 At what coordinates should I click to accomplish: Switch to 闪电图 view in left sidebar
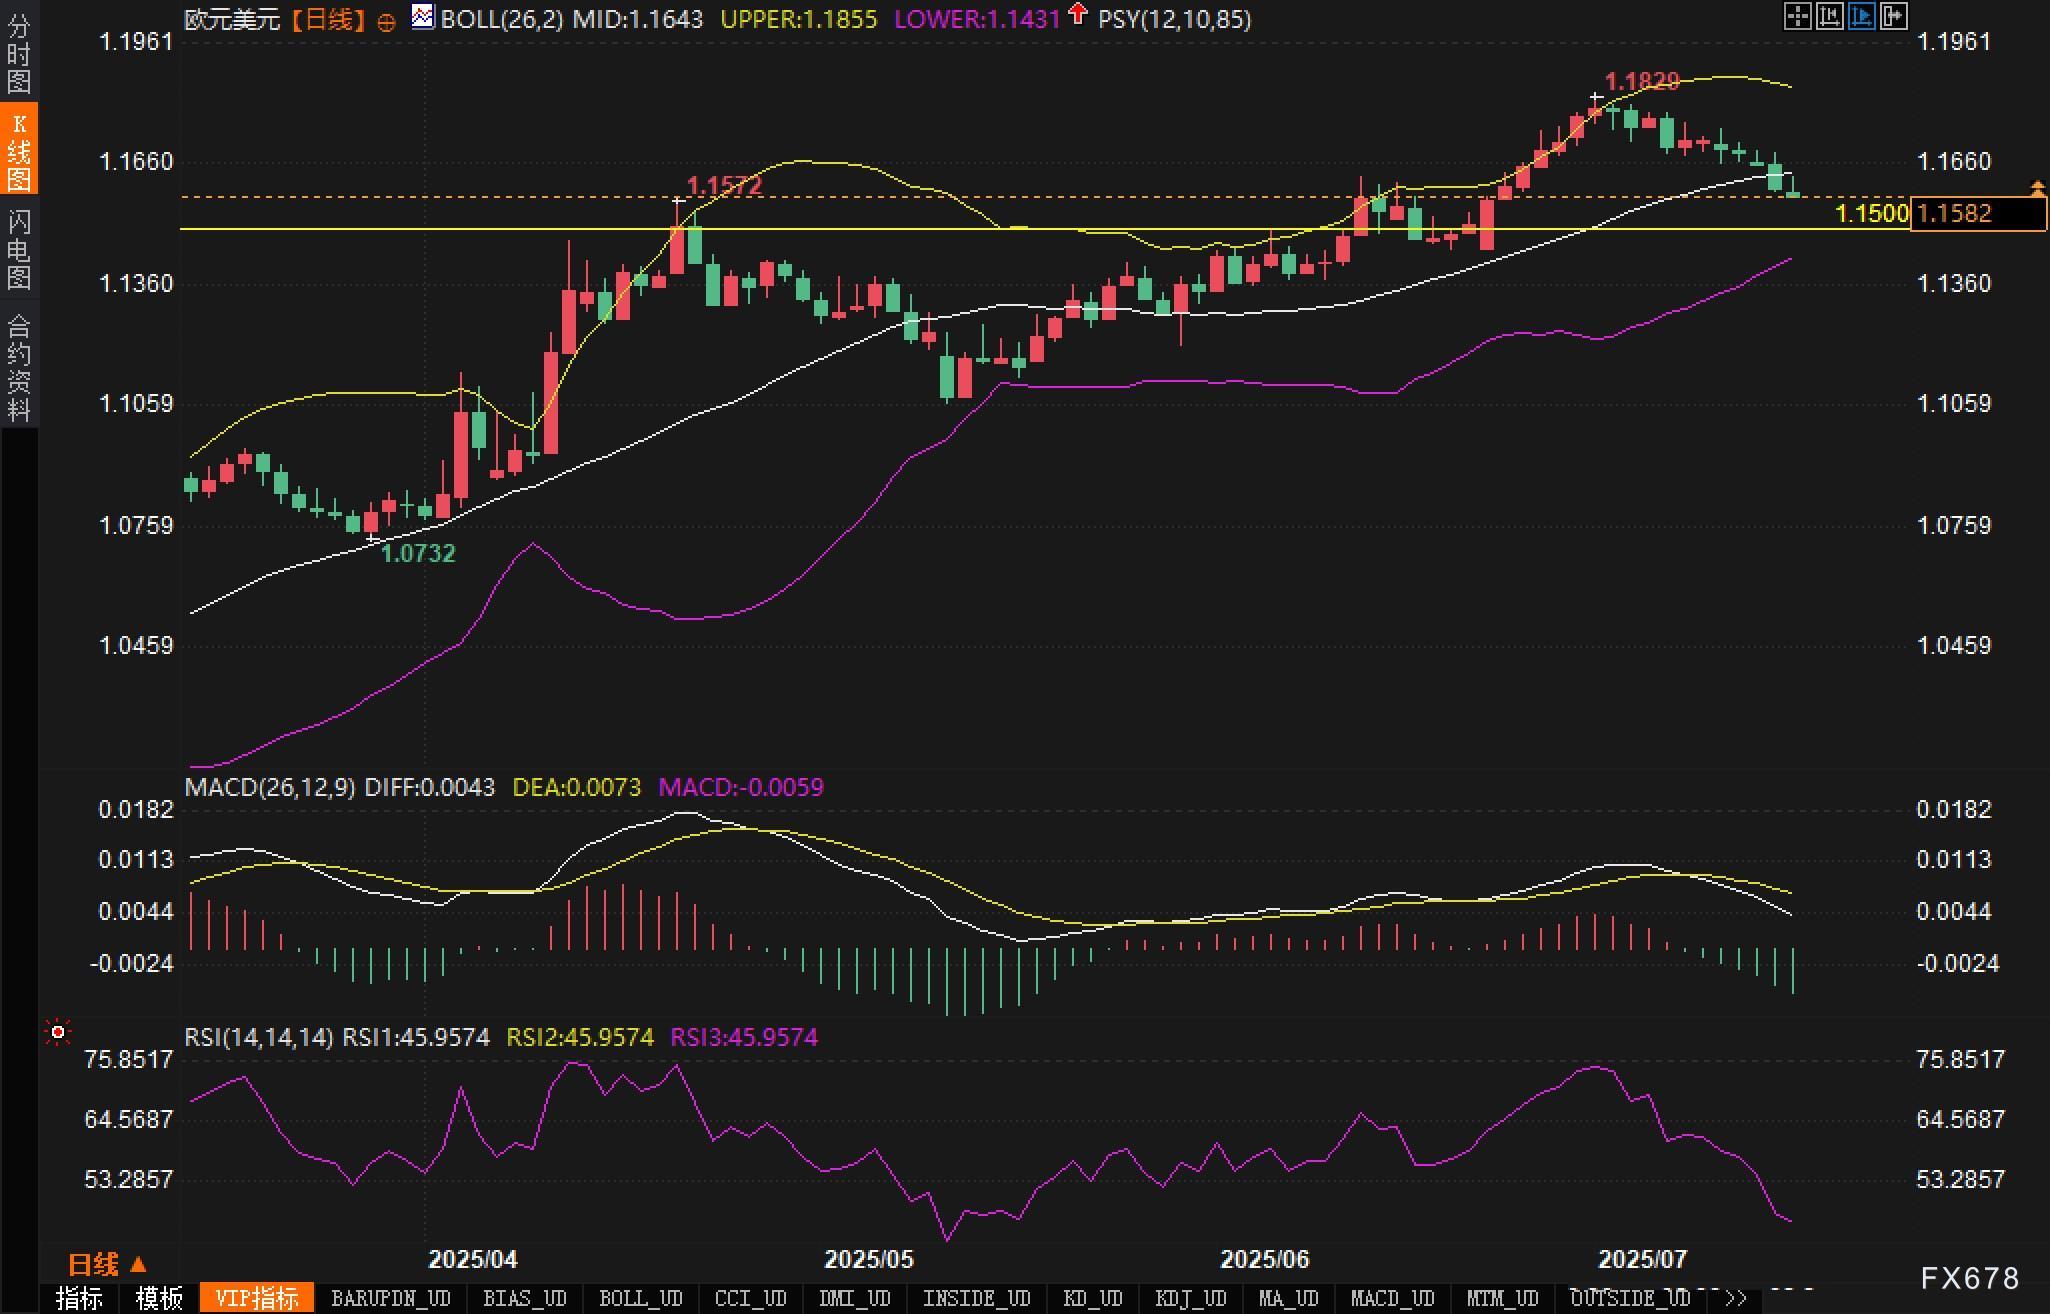19,249
